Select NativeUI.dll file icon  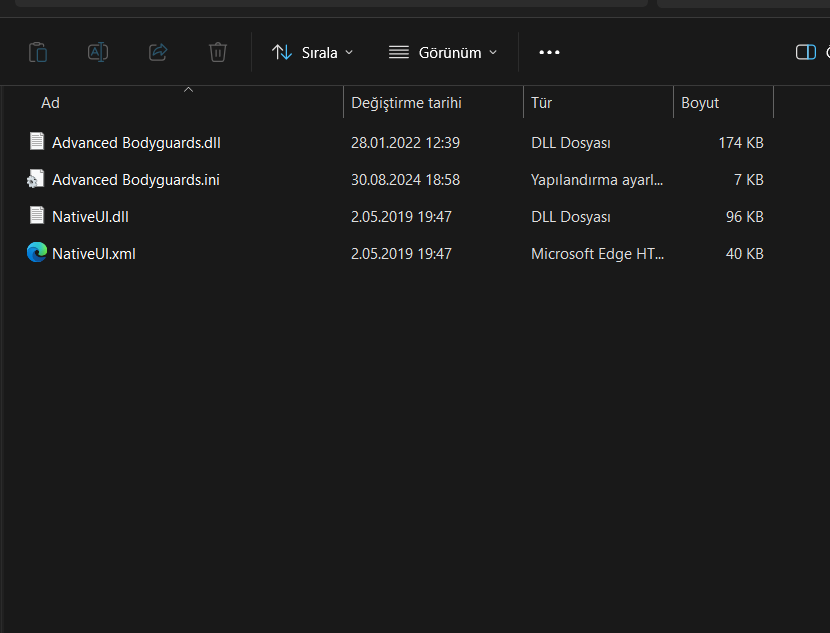point(37,216)
